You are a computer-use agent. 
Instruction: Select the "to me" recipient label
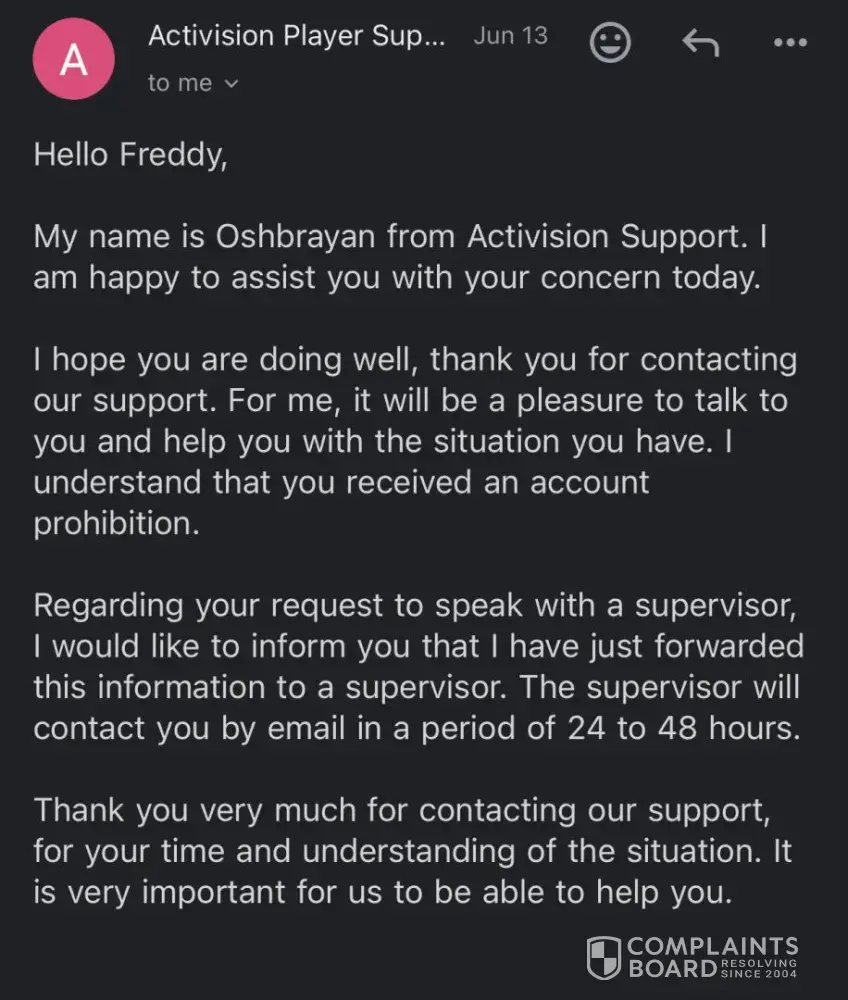(180, 84)
